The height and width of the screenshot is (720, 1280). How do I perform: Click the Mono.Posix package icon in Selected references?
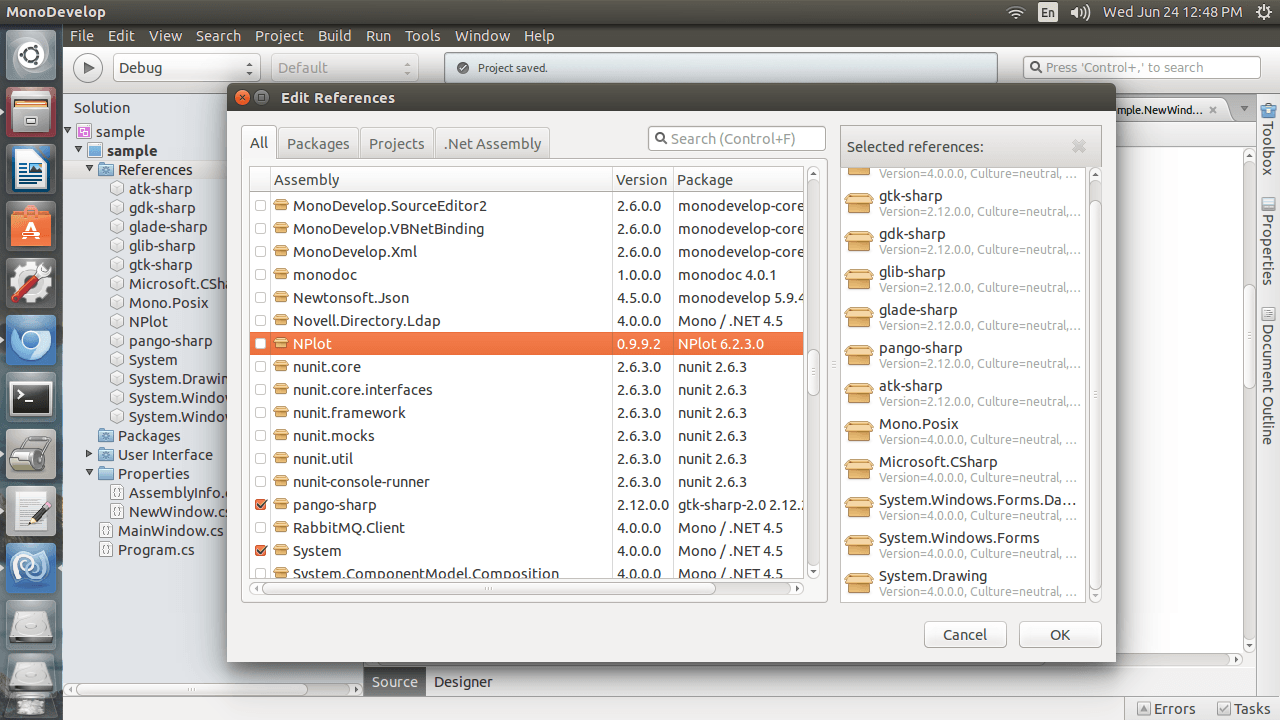click(x=859, y=431)
